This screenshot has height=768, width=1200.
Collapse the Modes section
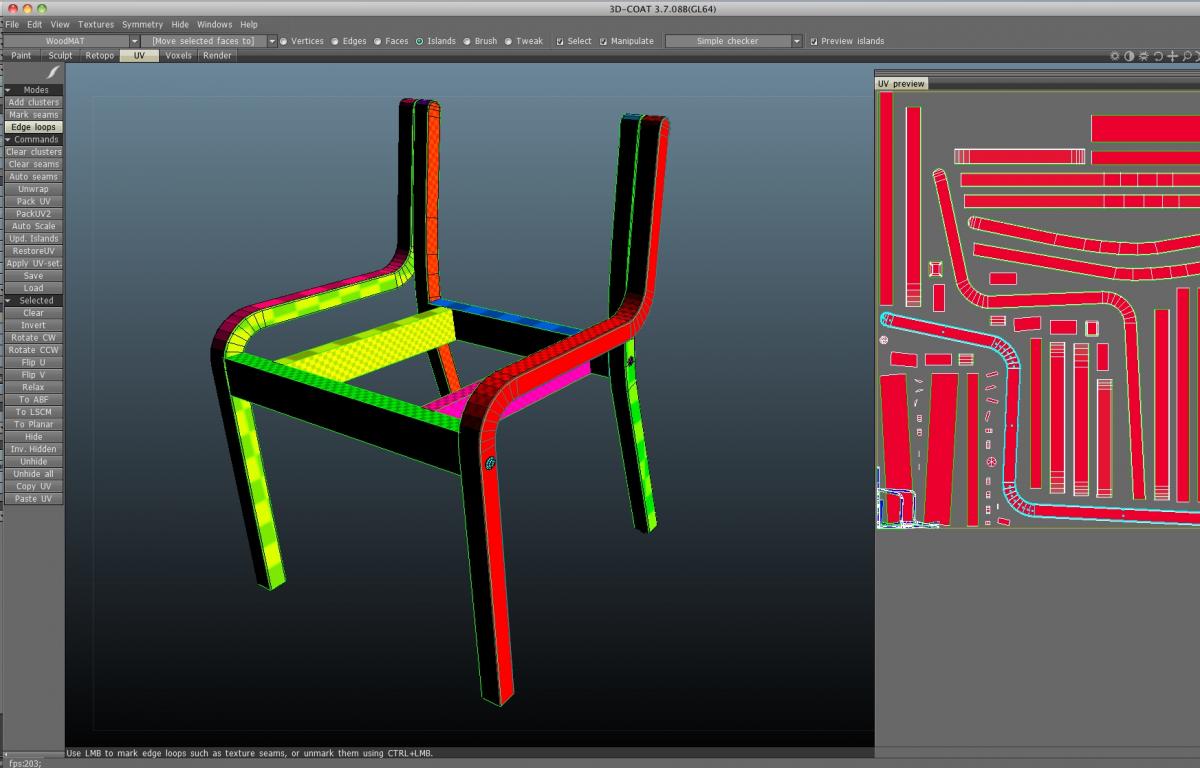point(8,90)
